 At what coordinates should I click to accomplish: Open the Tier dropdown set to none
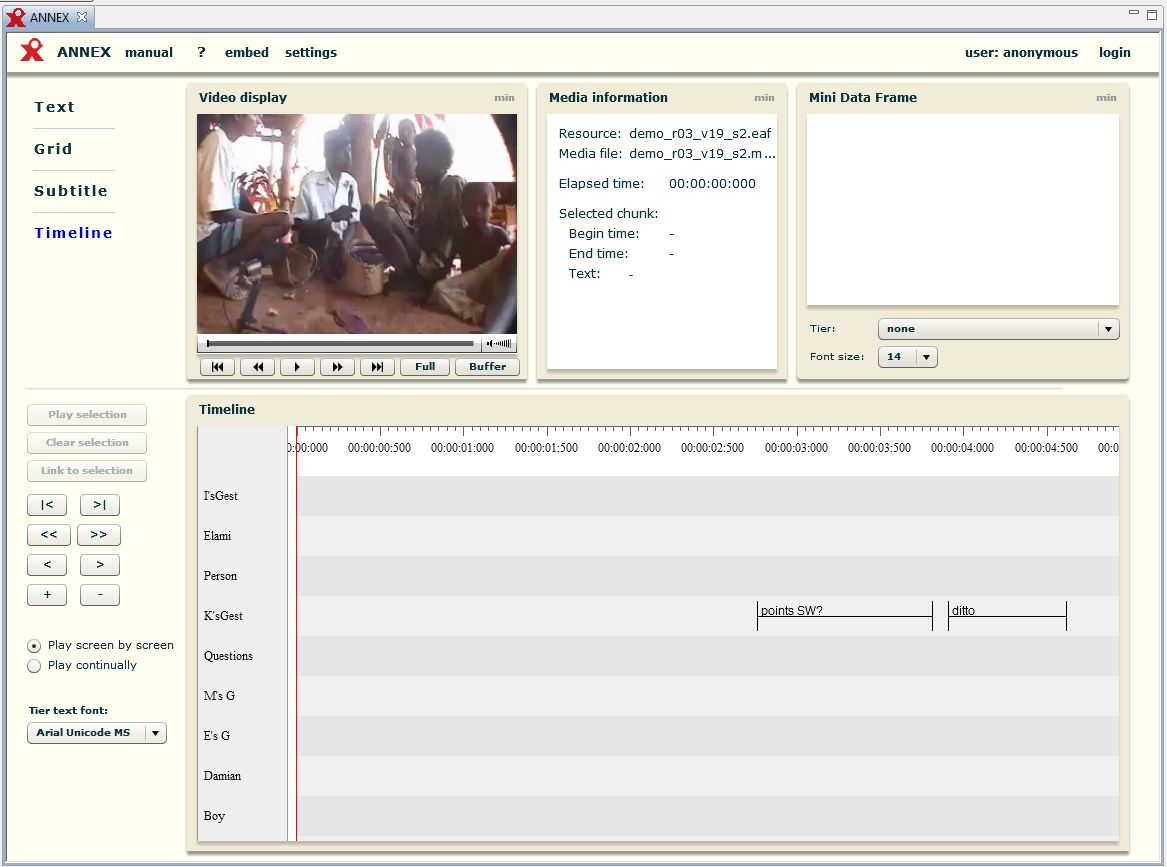click(x=998, y=329)
